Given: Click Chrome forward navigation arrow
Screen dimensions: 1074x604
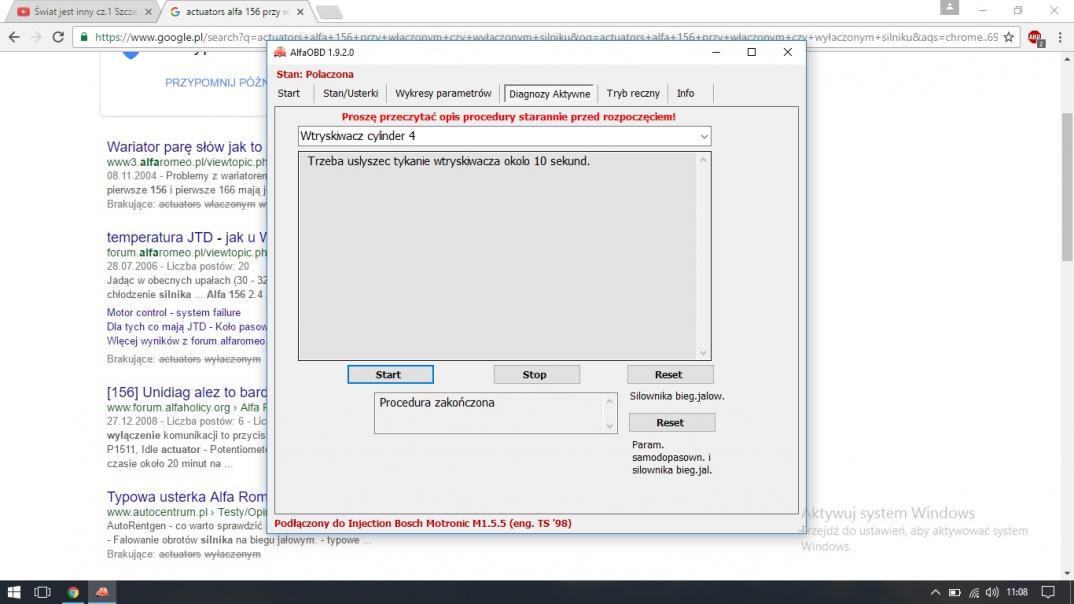Looking at the screenshot, I should [36, 37].
